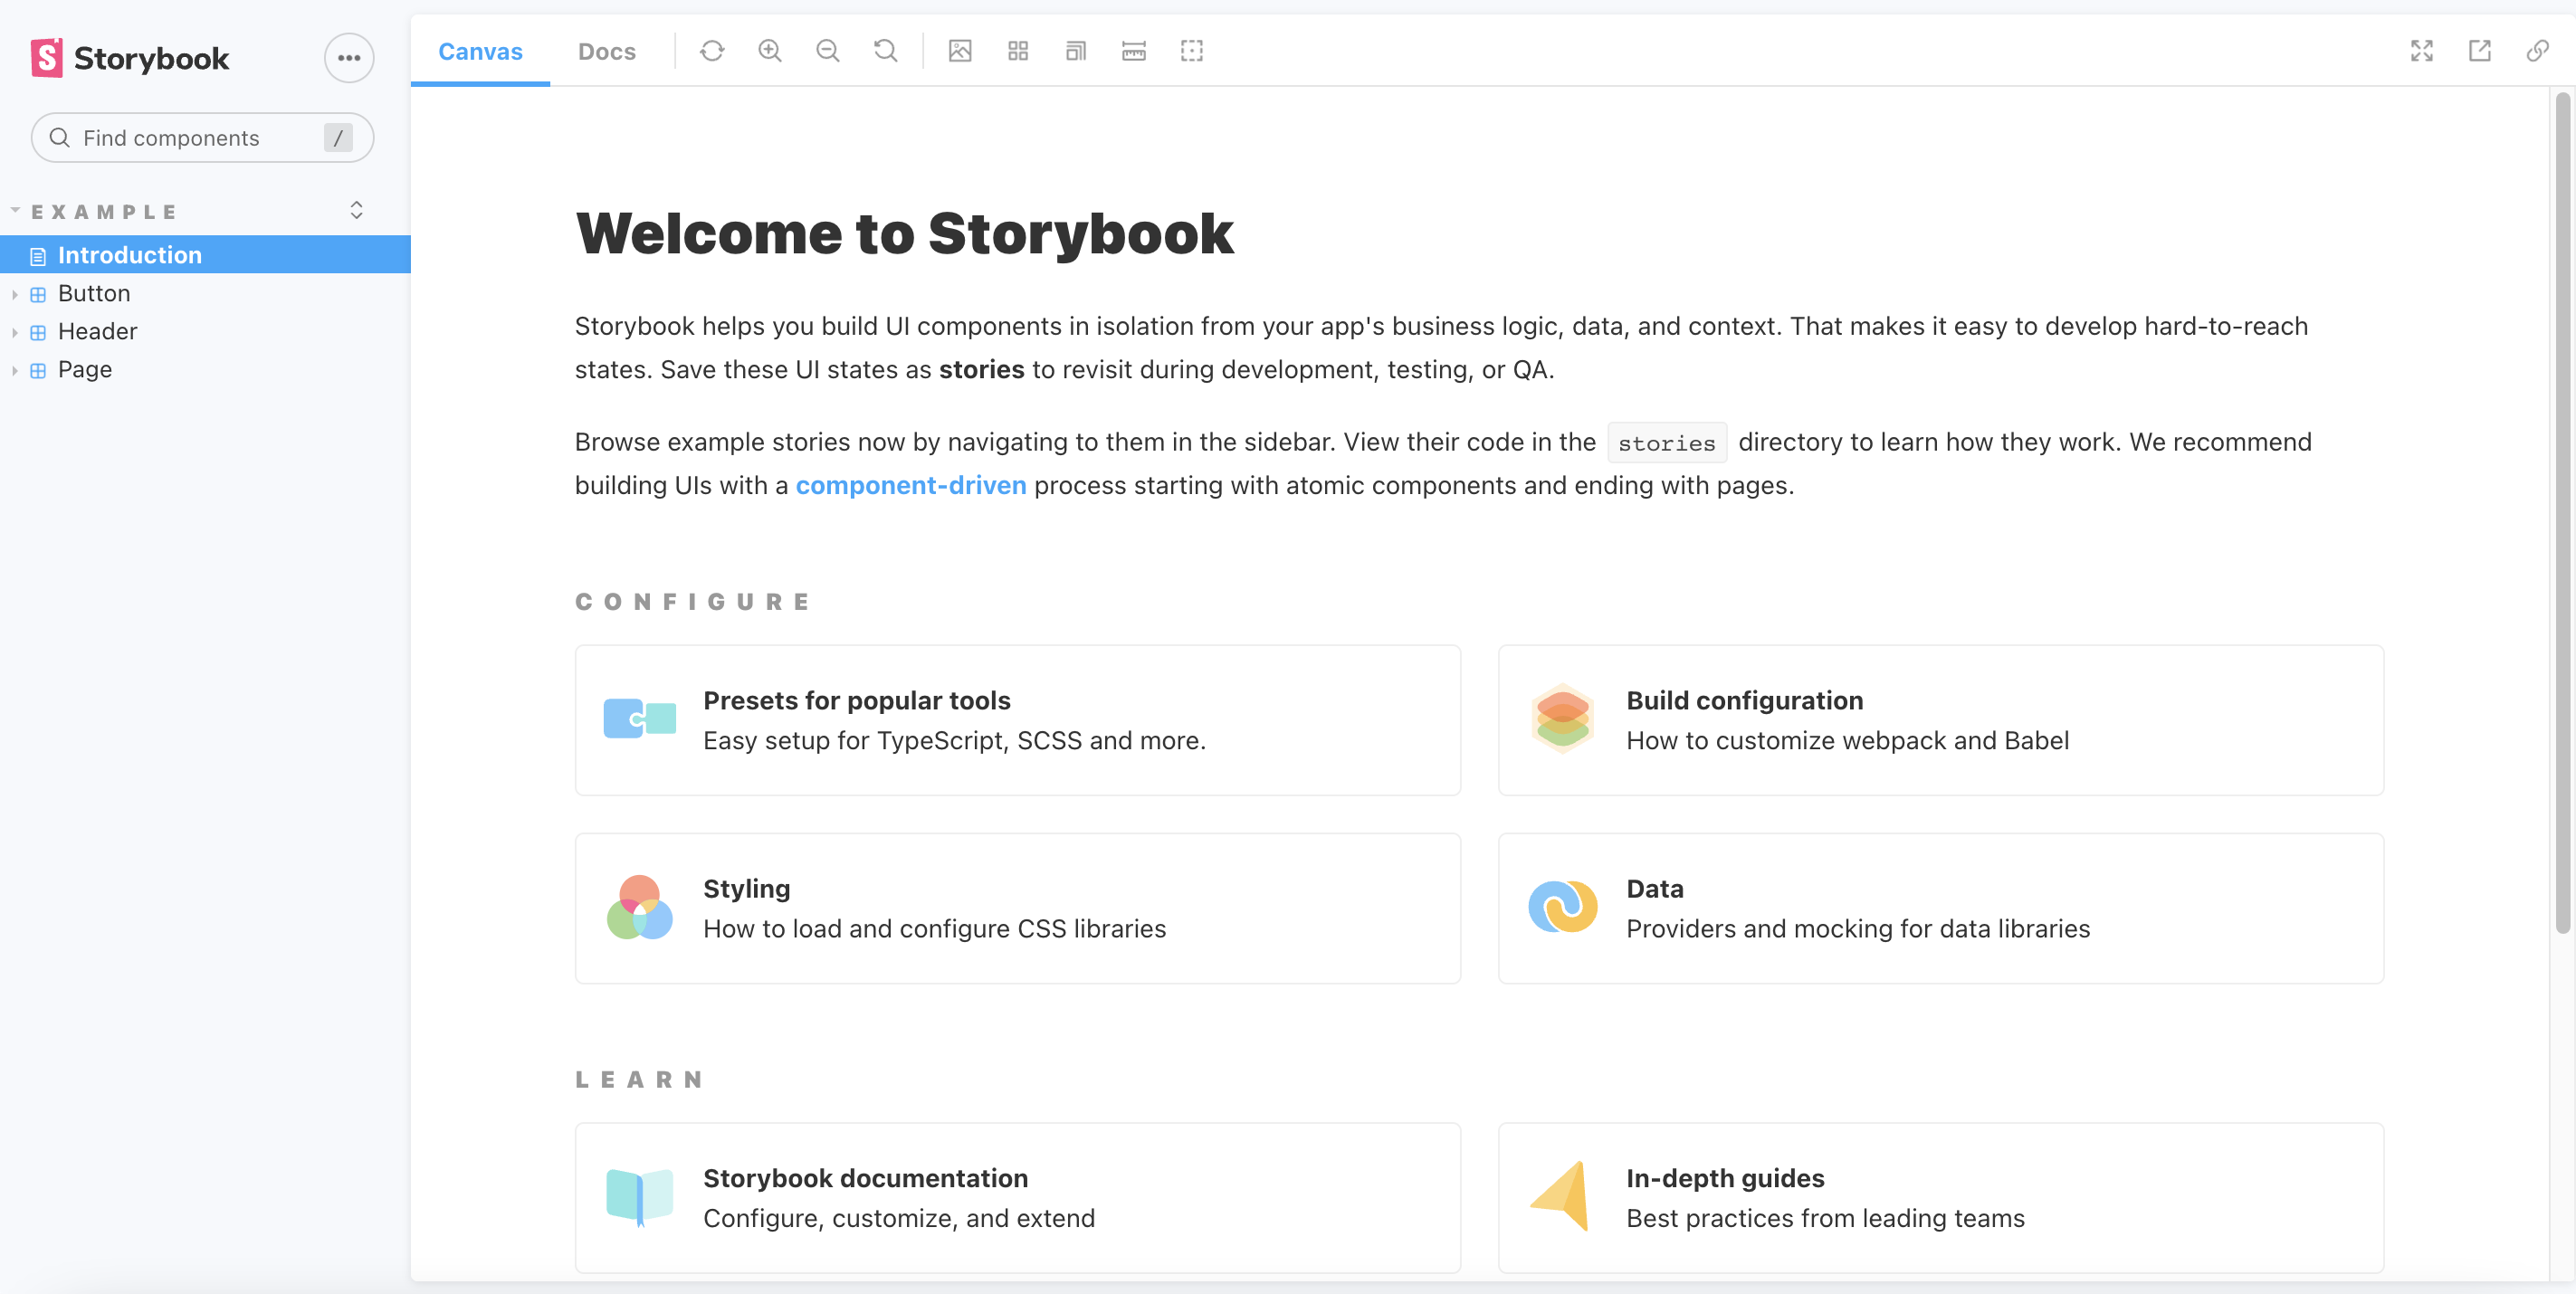
Task: Expand the Page component arrow
Action: pyautogui.click(x=15, y=370)
